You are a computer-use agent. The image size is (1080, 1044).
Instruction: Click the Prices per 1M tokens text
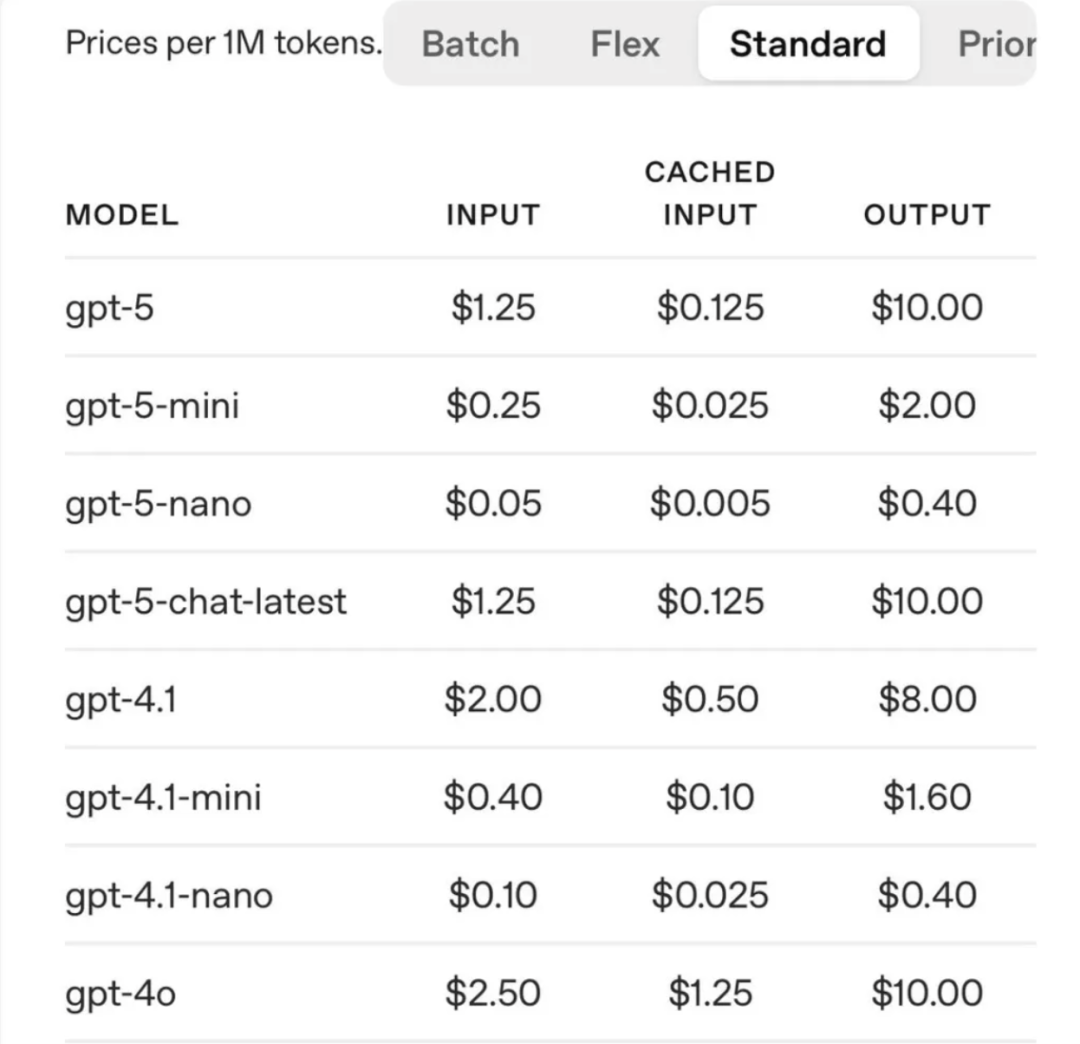[224, 43]
